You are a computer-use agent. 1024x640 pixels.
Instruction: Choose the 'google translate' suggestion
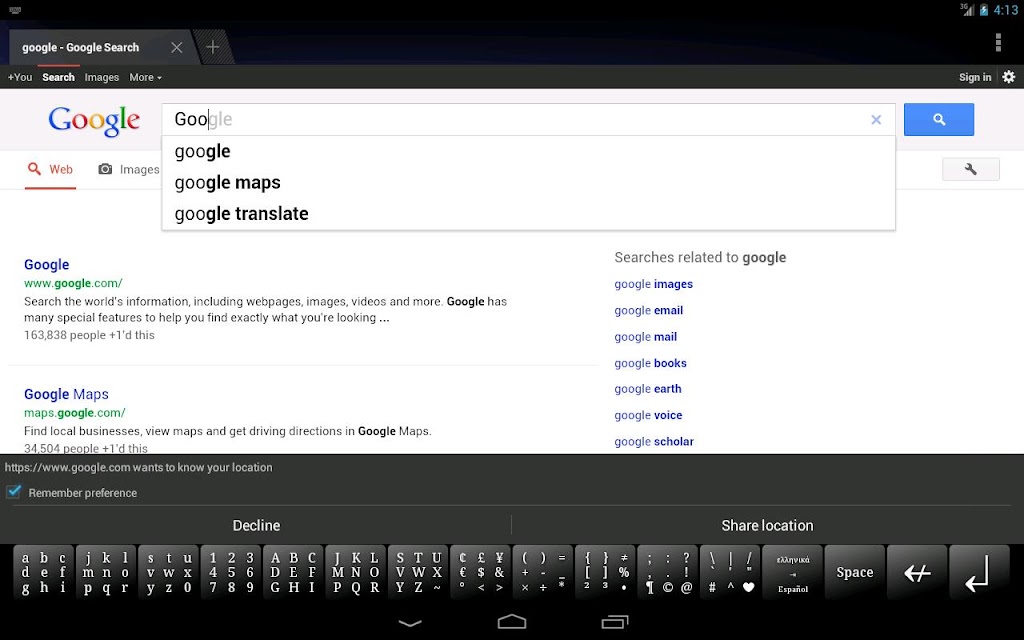[x=528, y=214]
